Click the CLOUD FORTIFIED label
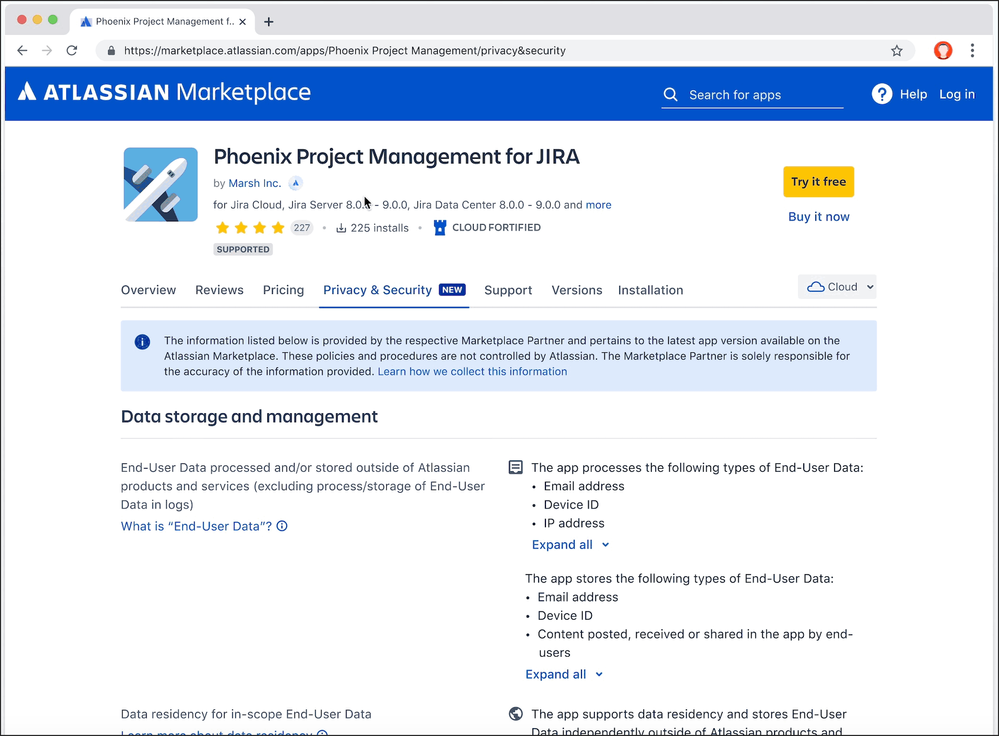 tap(496, 227)
